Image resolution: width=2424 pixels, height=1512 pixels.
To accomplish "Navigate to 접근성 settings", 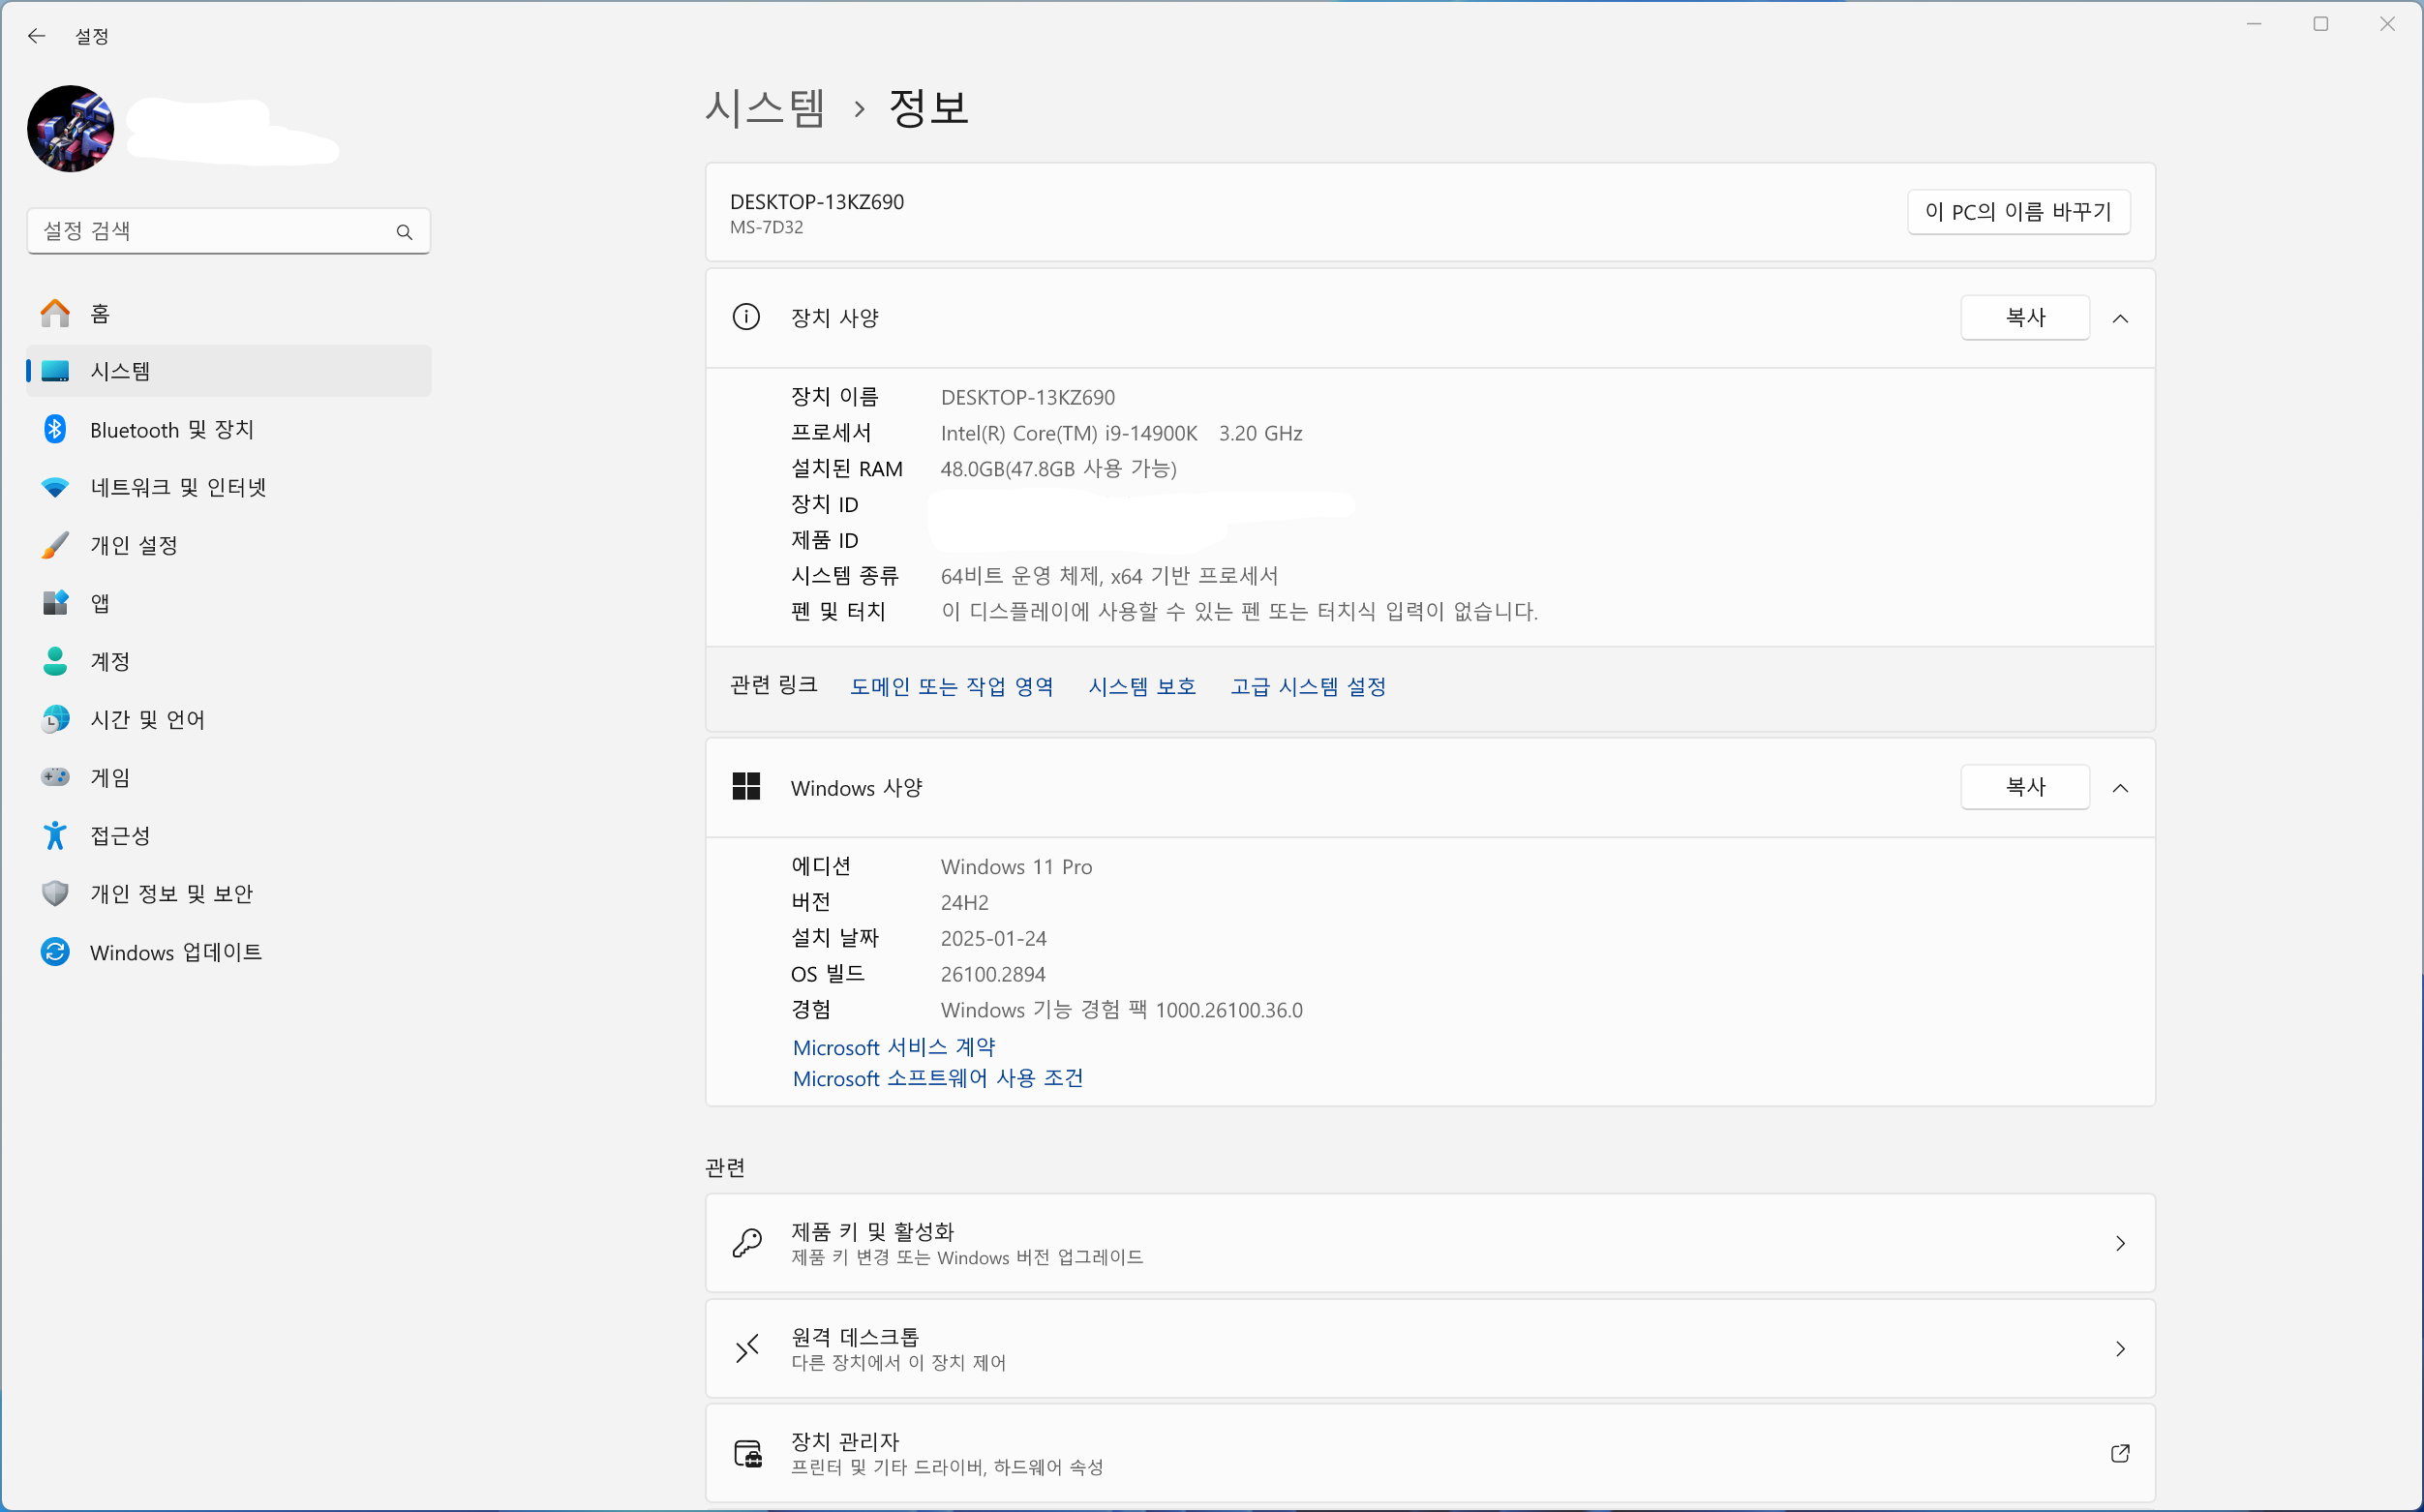I will (229, 835).
